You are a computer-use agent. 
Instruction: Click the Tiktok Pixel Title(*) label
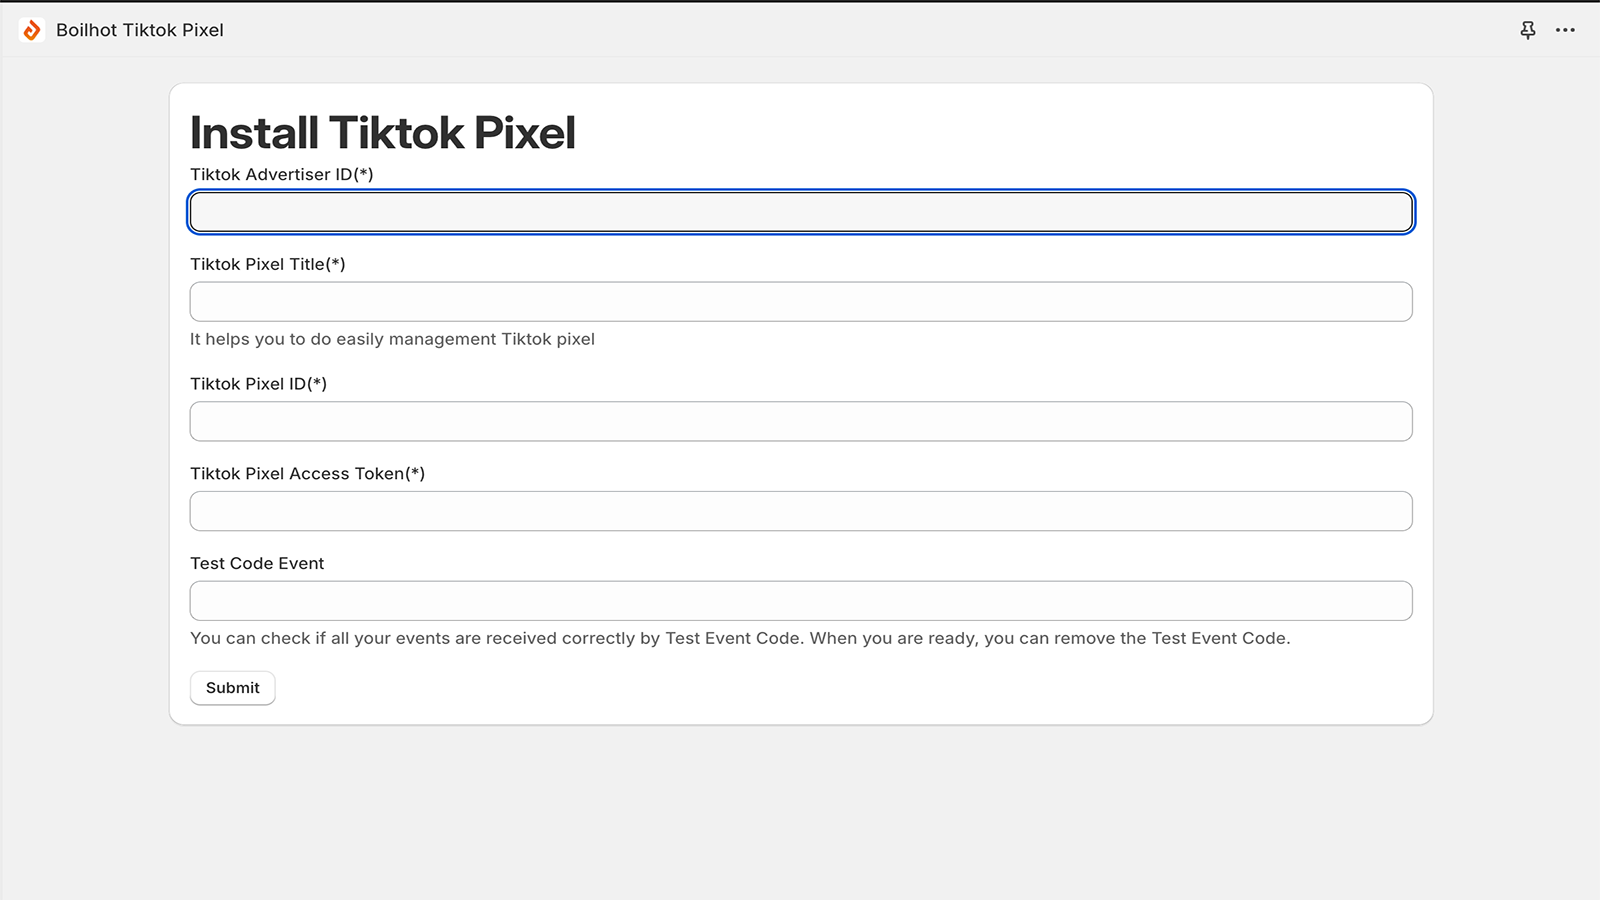[x=268, y=264]
